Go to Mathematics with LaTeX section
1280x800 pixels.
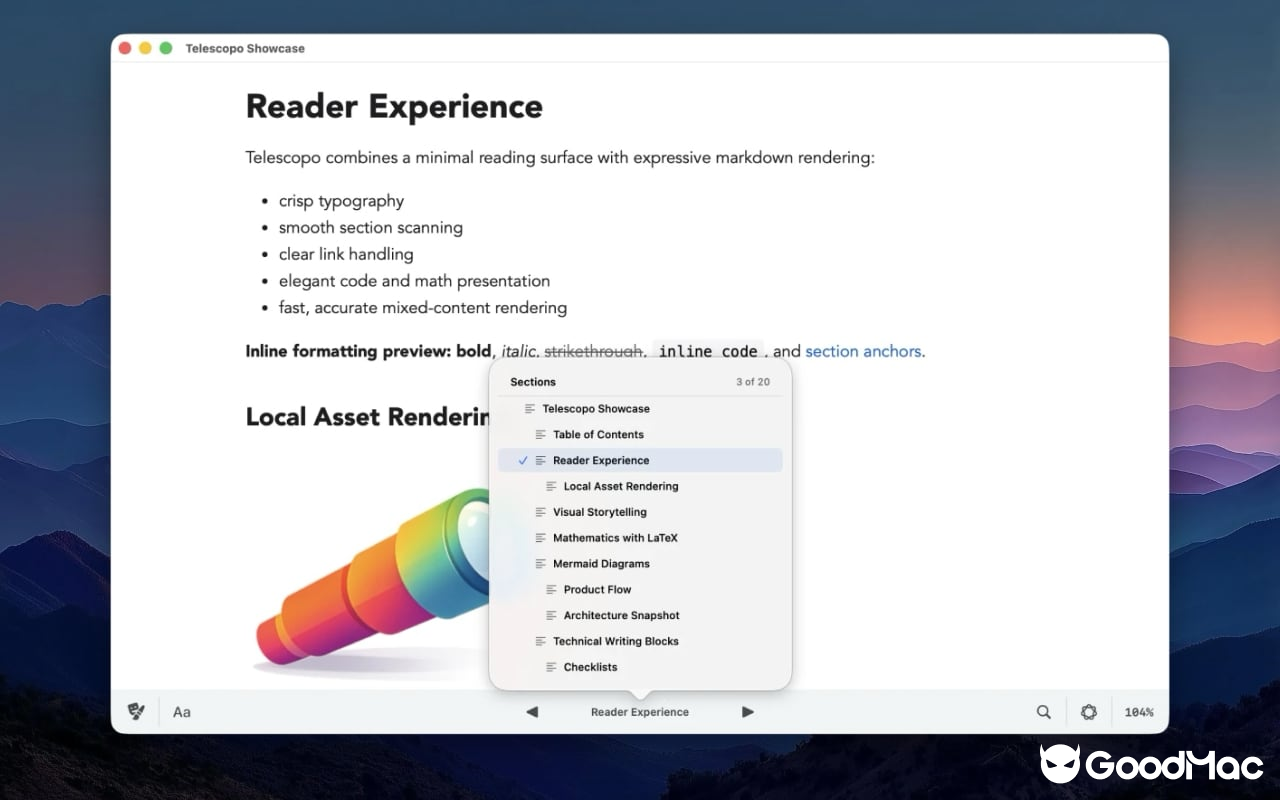pos(615,538)
